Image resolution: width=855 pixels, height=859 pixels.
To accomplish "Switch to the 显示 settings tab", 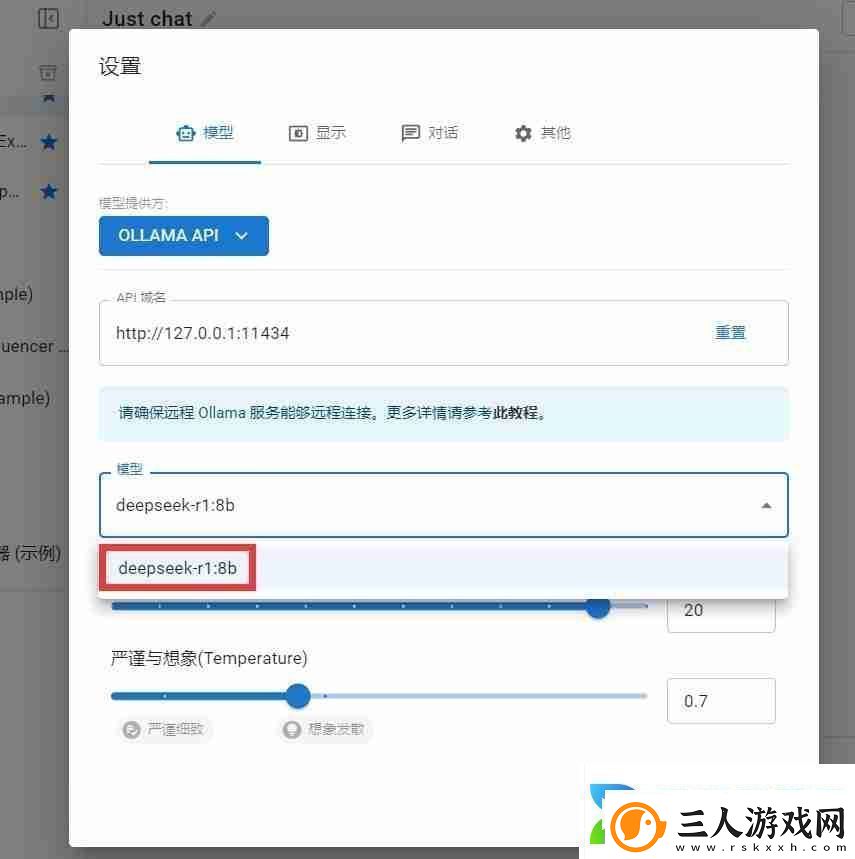I will click(x=318, y=133).
